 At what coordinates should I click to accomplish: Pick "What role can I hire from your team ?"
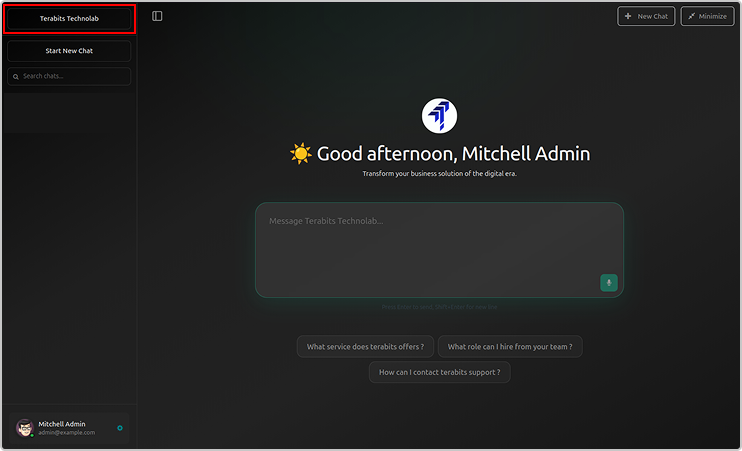click(x=510, y=347)
